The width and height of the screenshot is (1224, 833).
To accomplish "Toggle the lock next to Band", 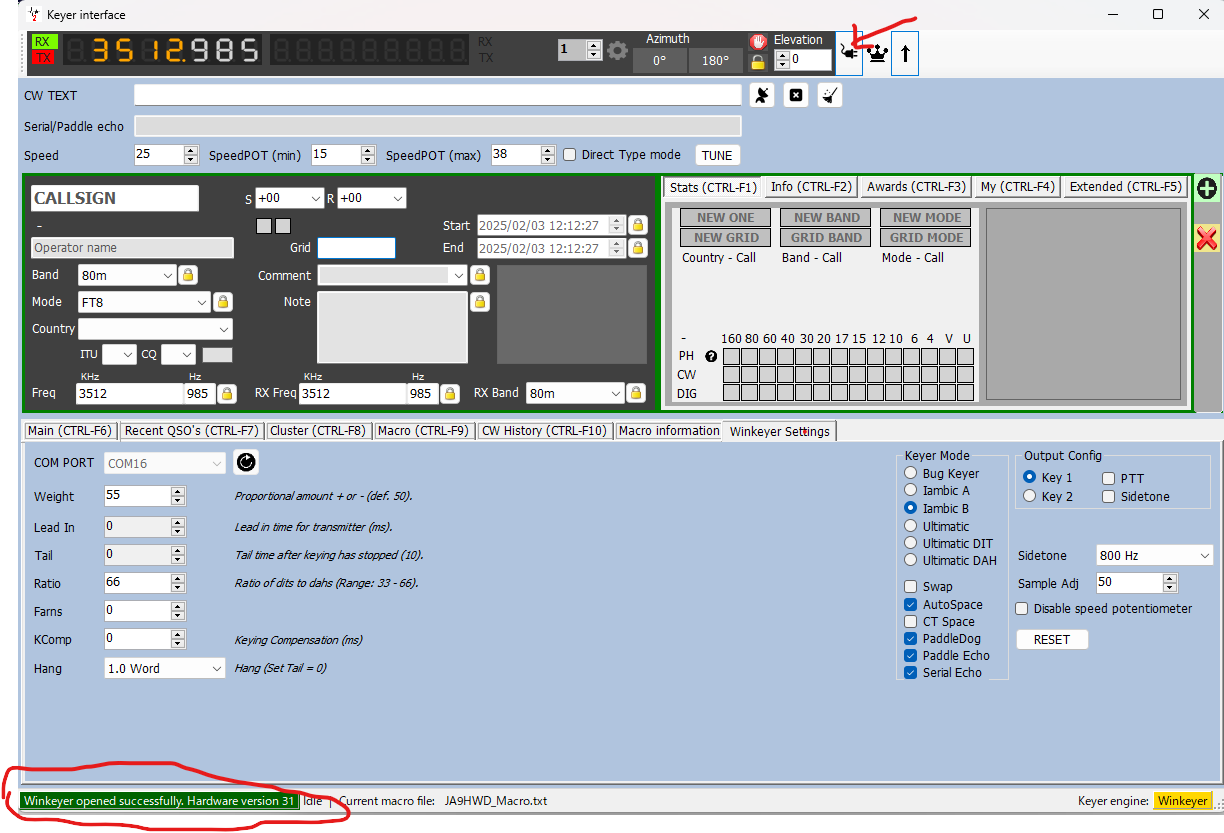I will tap(187, 275).
